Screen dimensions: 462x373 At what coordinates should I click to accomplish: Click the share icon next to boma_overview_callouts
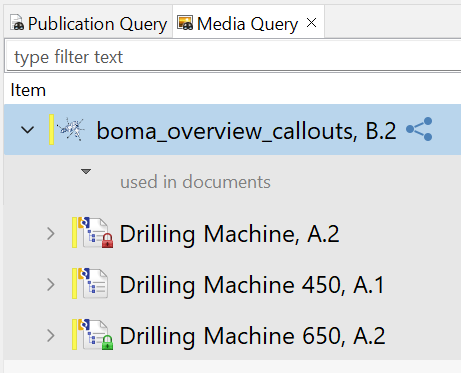(419, 129)
